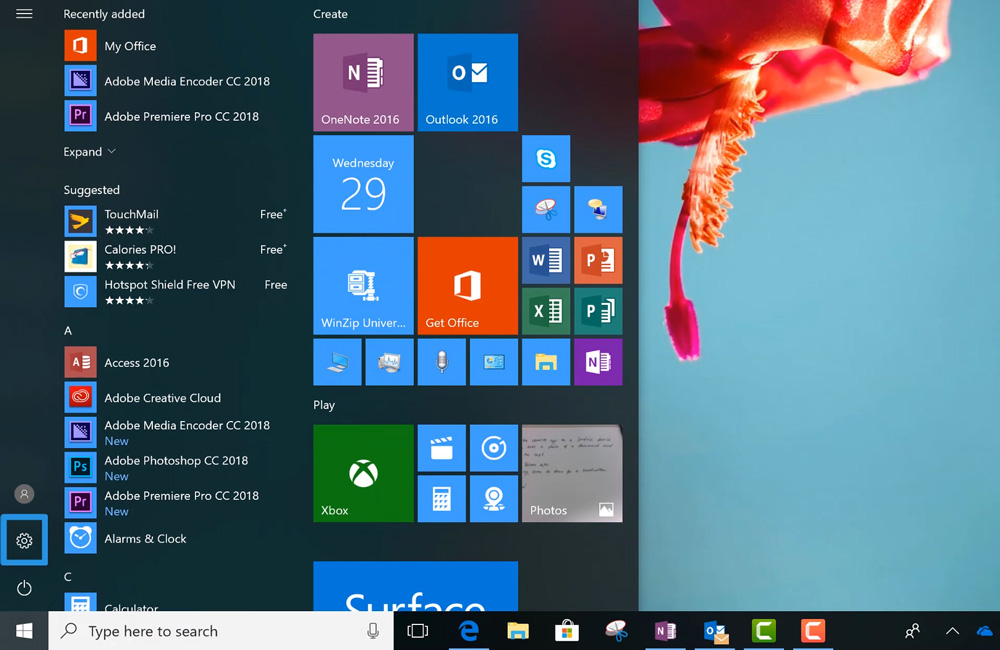This screenshot has height=650, width=1000.
Task: Launch the Outlook 2016 tile
Action: tap(467, 82)
